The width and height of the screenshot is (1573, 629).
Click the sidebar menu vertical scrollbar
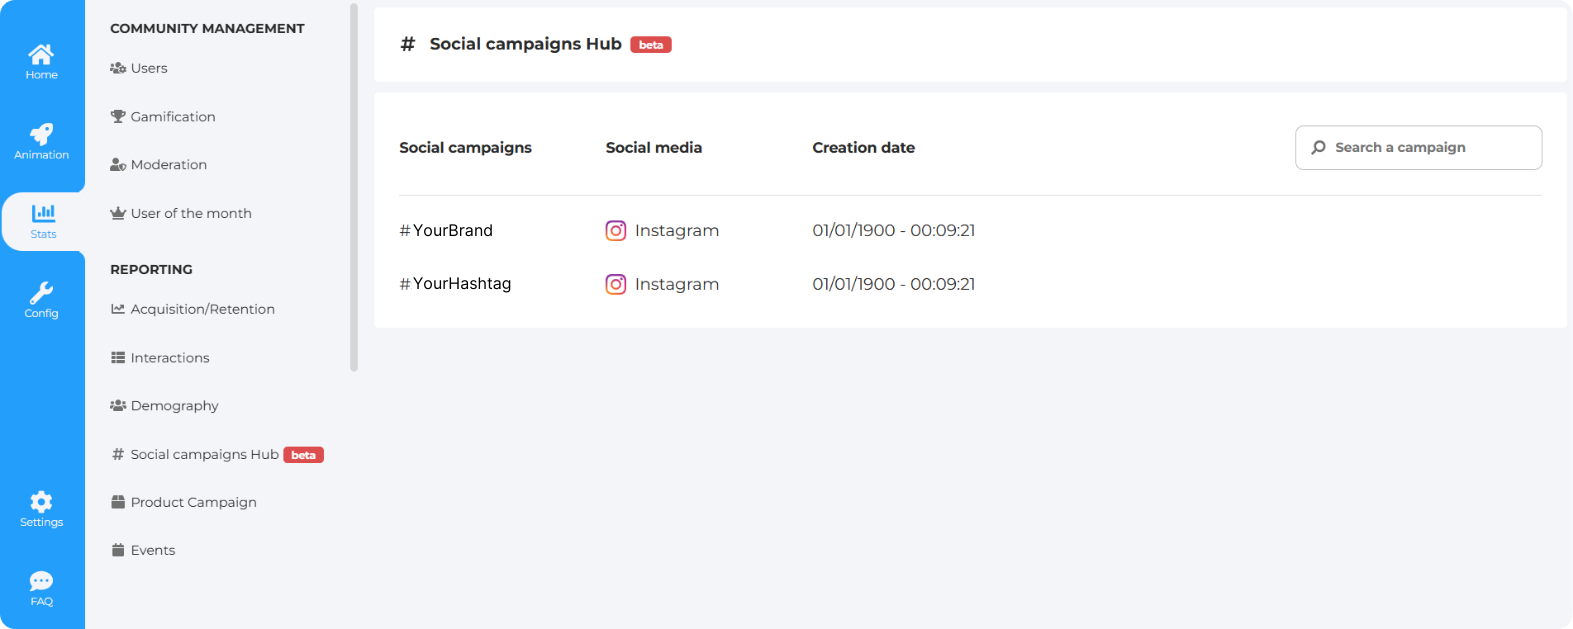click(354, 190)
